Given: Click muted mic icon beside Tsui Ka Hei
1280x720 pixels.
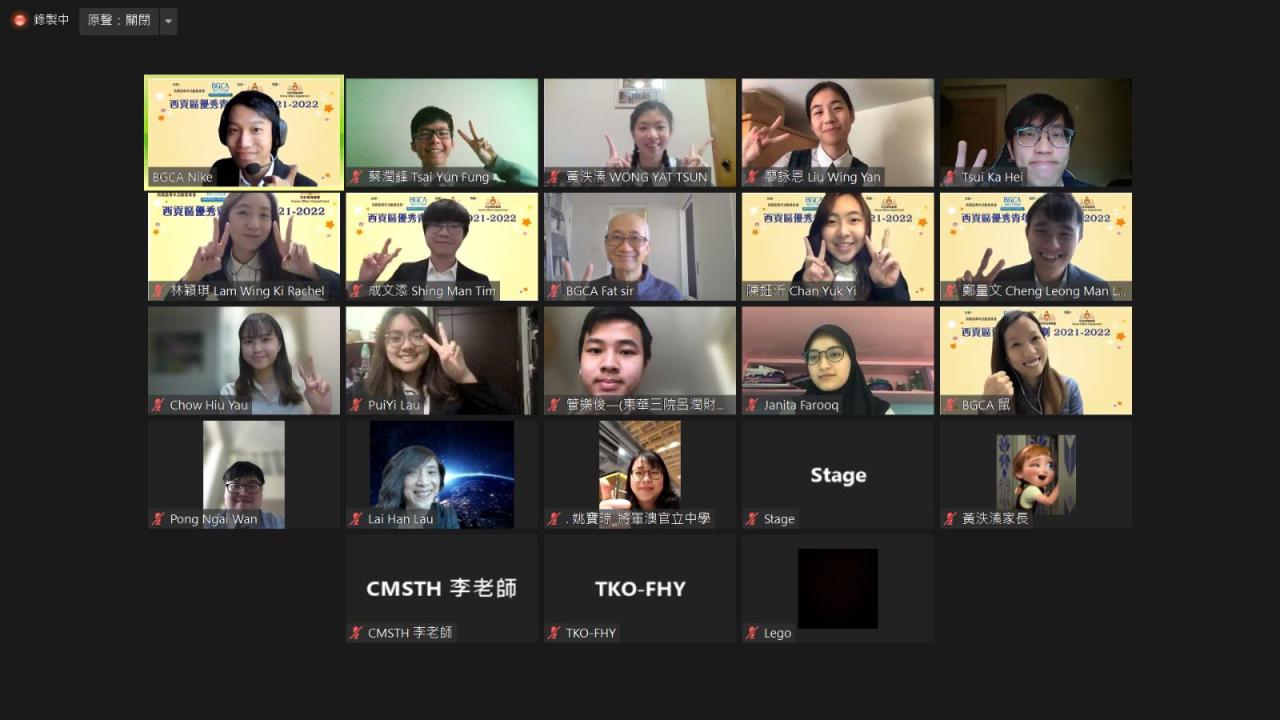Looking at the screenshot, I should pyautogui.click(x=950, y=177).
